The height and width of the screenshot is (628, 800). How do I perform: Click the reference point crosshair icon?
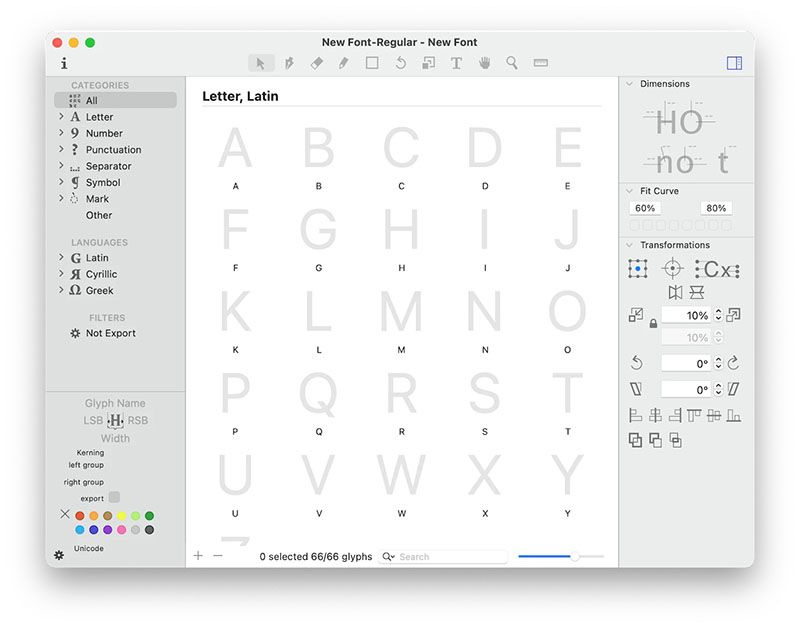(672, 268)
